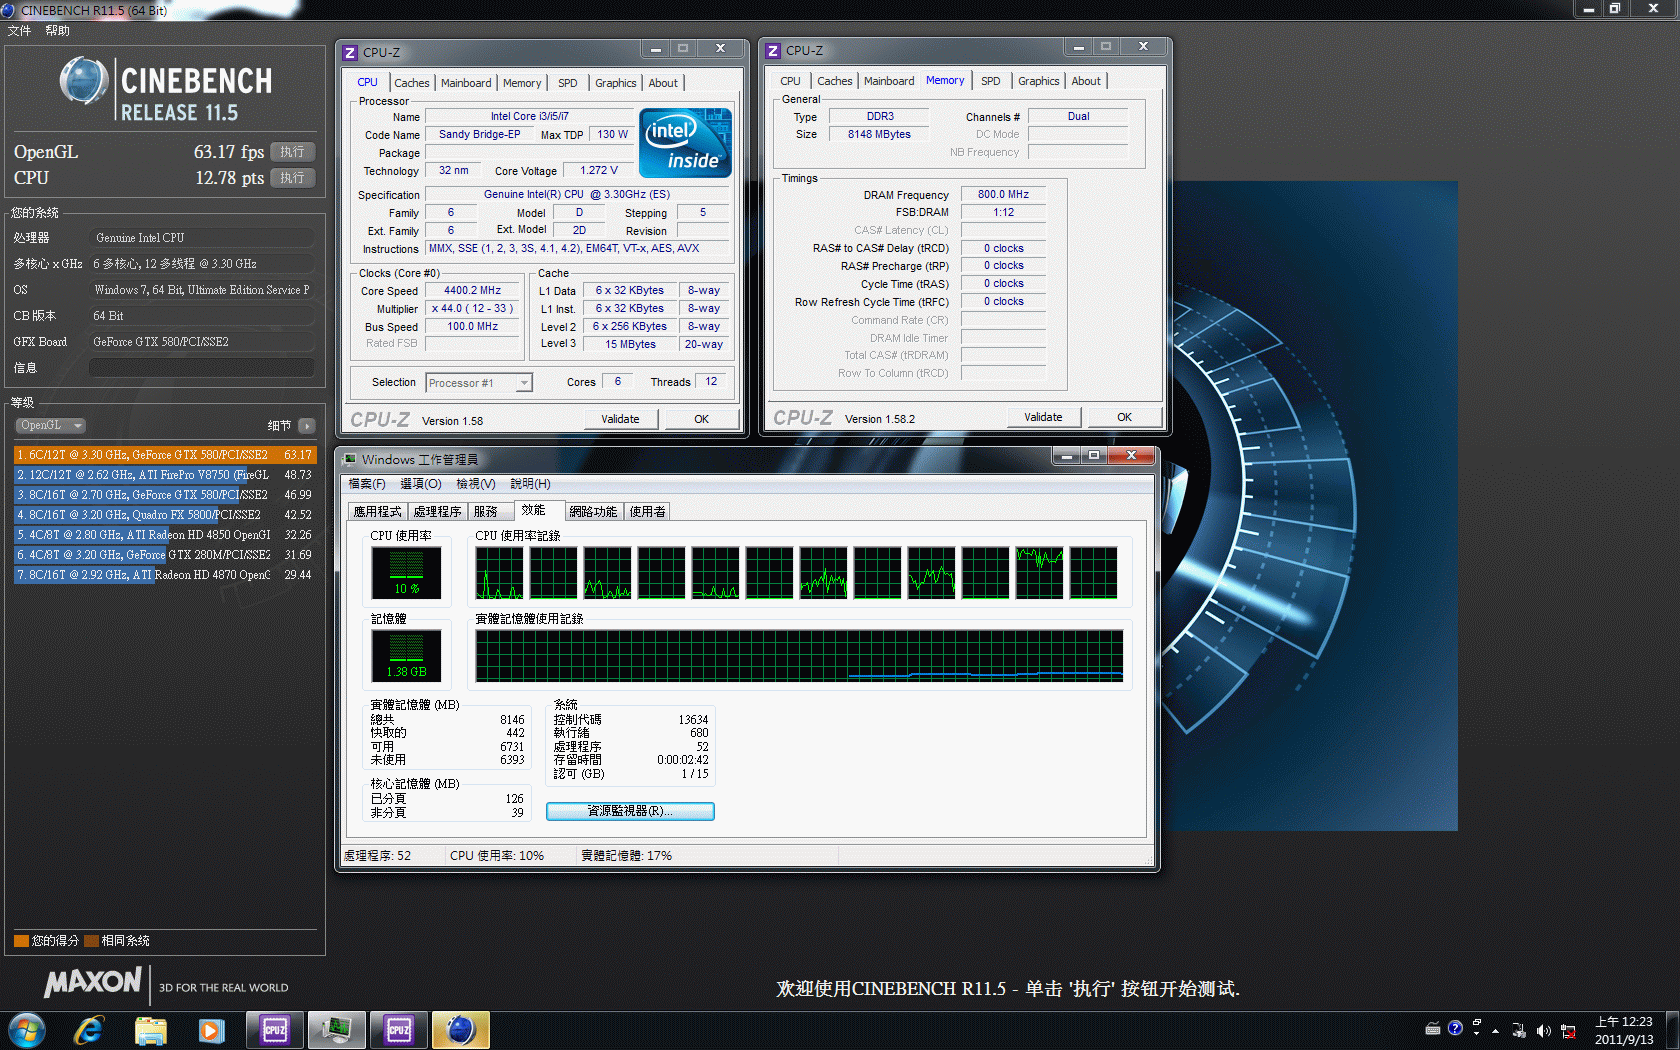This screenshot has width=1680, height=1050.
Task: Click the Intel inside logo in CPU-Z
Action: point(685,143)
